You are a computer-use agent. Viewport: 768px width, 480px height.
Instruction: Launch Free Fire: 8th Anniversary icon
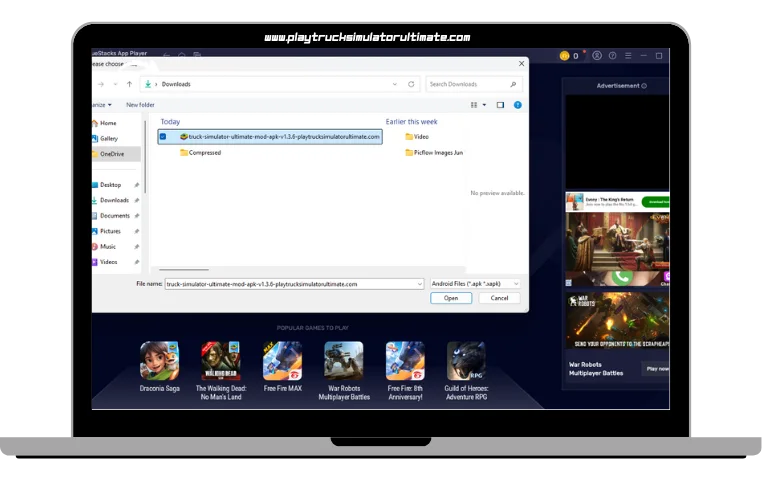tap(405, 360)
